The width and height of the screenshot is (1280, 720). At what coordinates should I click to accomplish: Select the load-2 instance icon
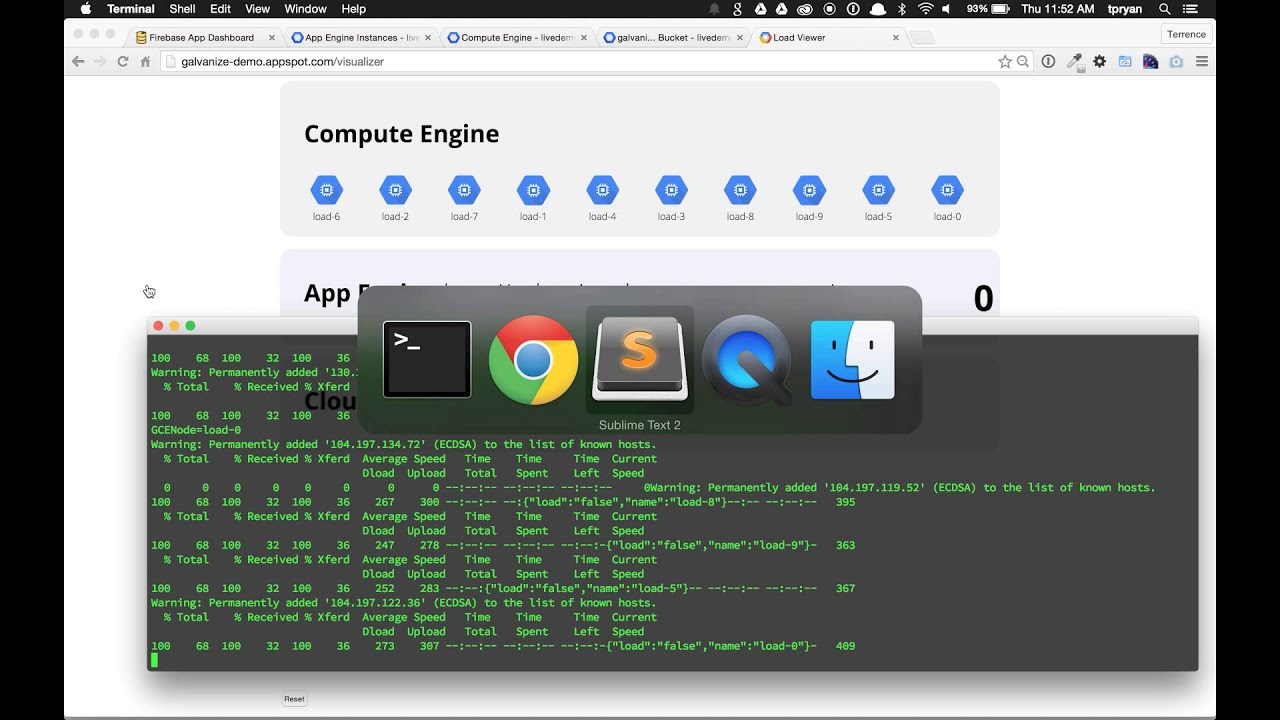pyautogui.click(x=395, y=190)
